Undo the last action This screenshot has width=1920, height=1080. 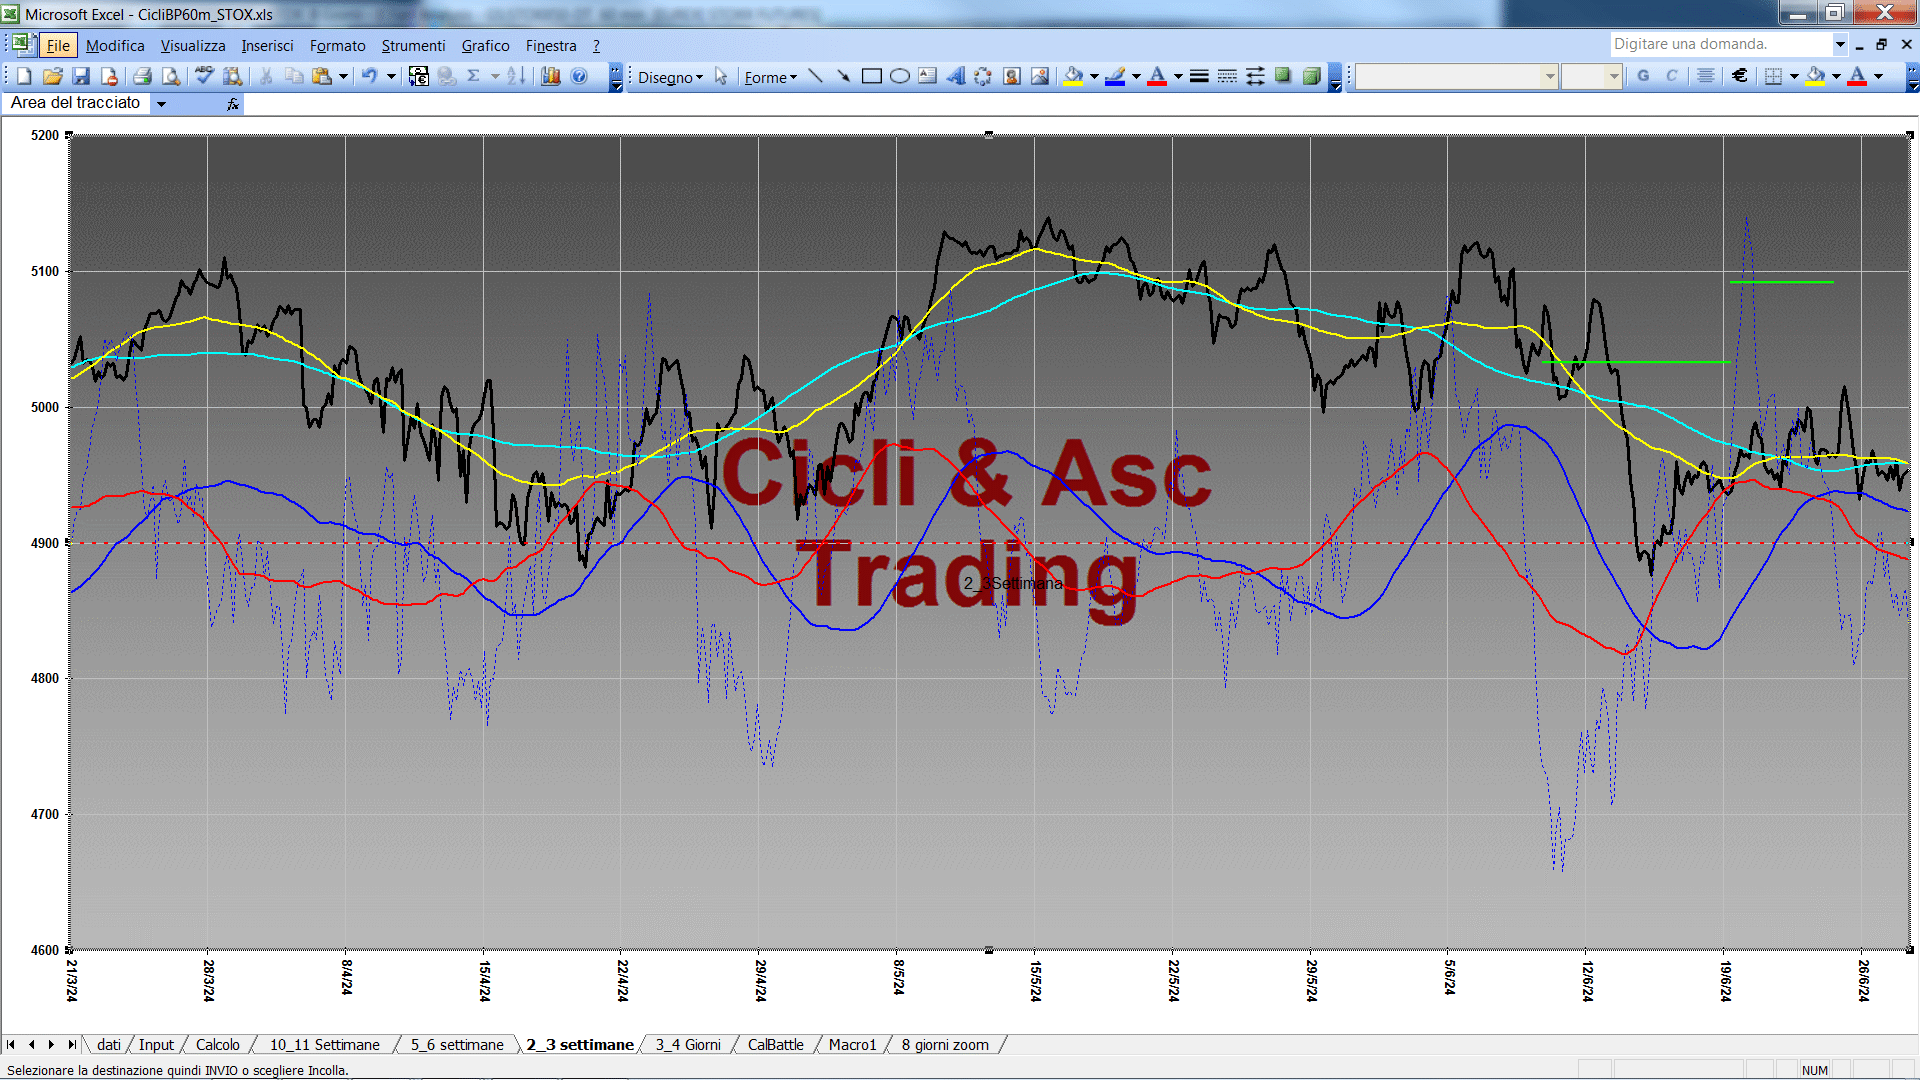[370, 76]
